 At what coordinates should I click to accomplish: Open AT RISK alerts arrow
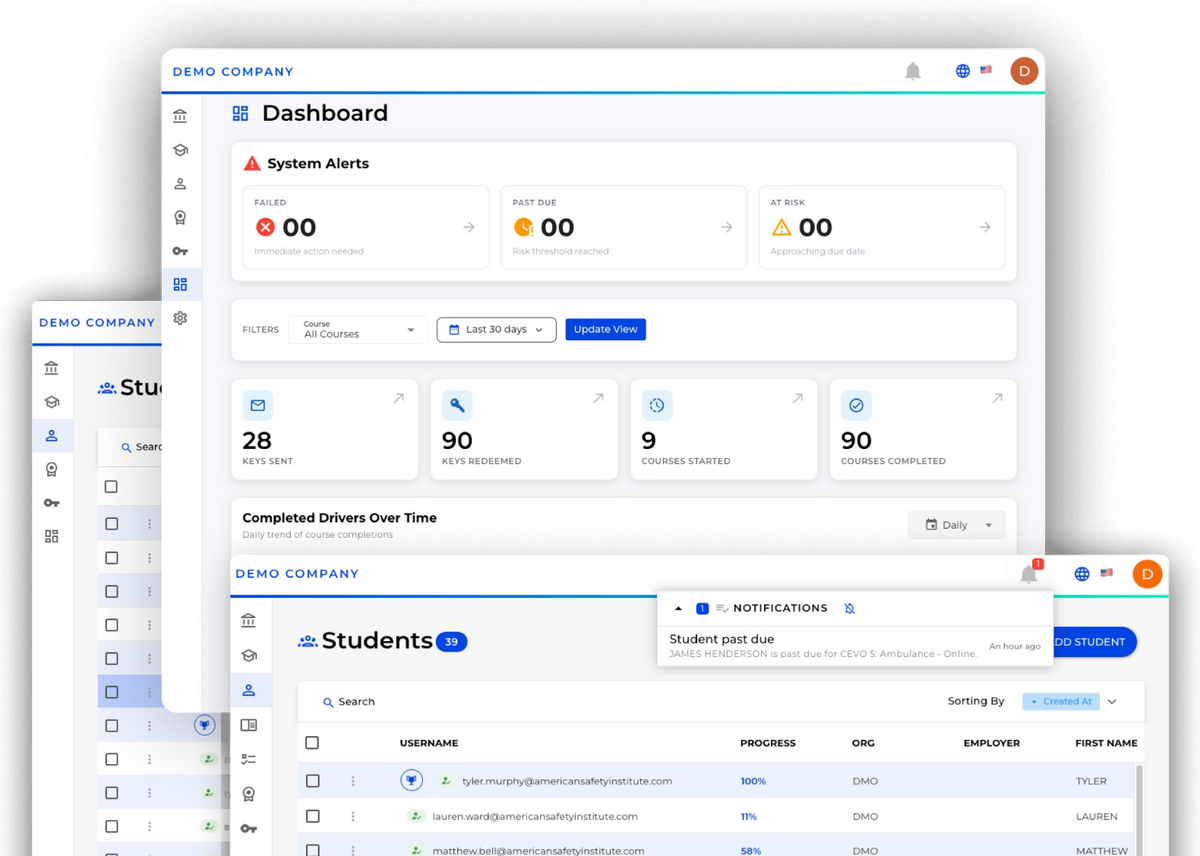click(985, 227)
